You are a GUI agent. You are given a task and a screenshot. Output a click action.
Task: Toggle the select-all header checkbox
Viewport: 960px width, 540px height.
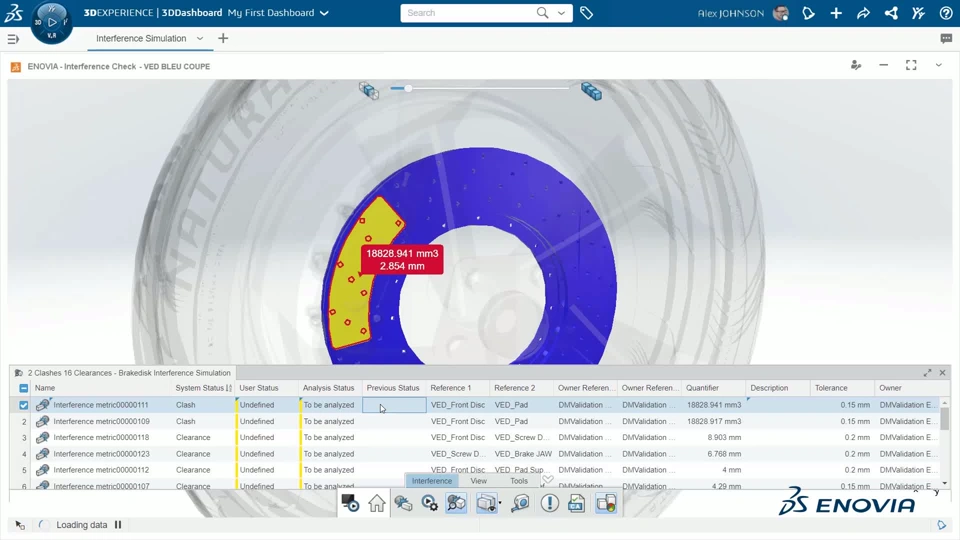[x=23, y=388]
